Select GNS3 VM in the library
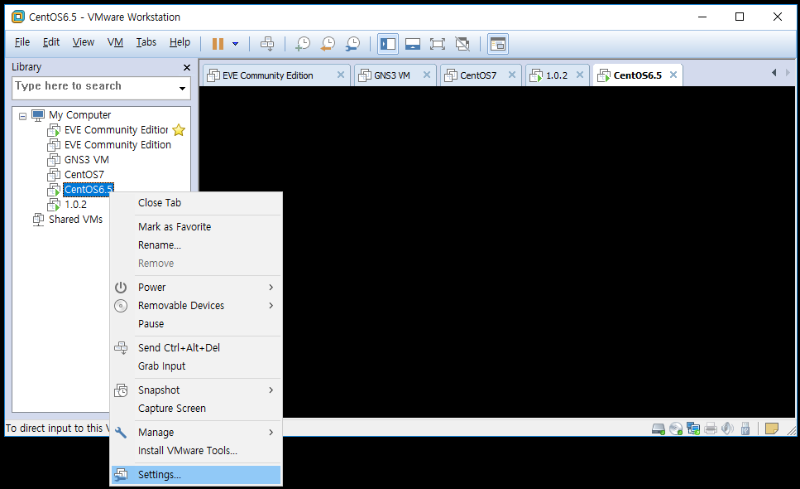Image resolution: width=800 pixels, height=489 pixels. [x=86, y=160]
